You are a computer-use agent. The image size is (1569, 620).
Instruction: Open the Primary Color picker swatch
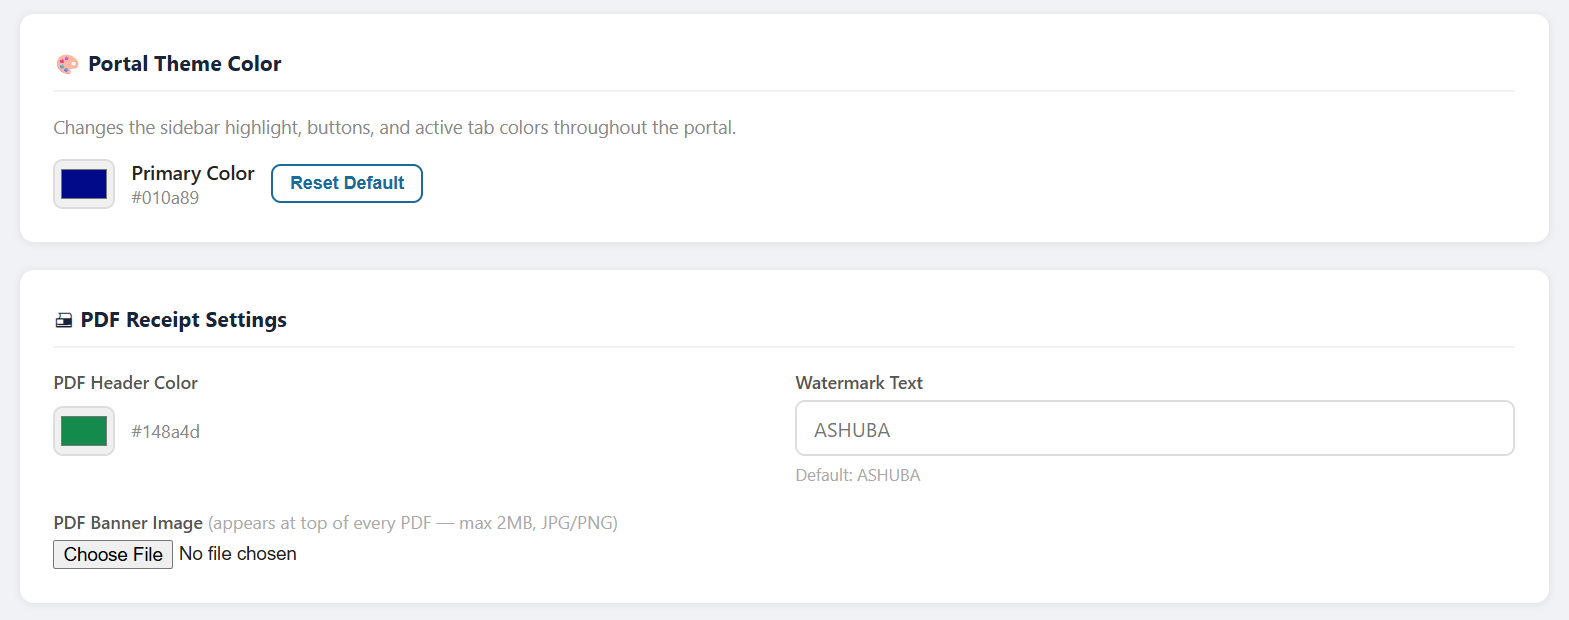coord(83,184)
